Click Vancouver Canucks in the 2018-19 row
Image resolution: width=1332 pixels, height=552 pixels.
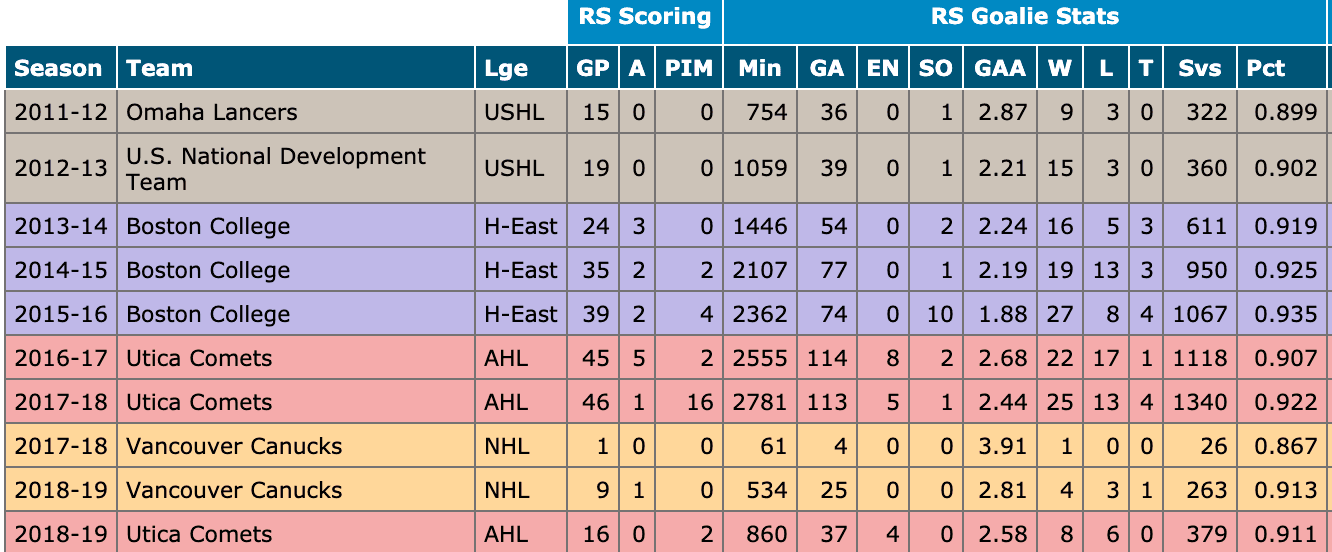(234, 491)
